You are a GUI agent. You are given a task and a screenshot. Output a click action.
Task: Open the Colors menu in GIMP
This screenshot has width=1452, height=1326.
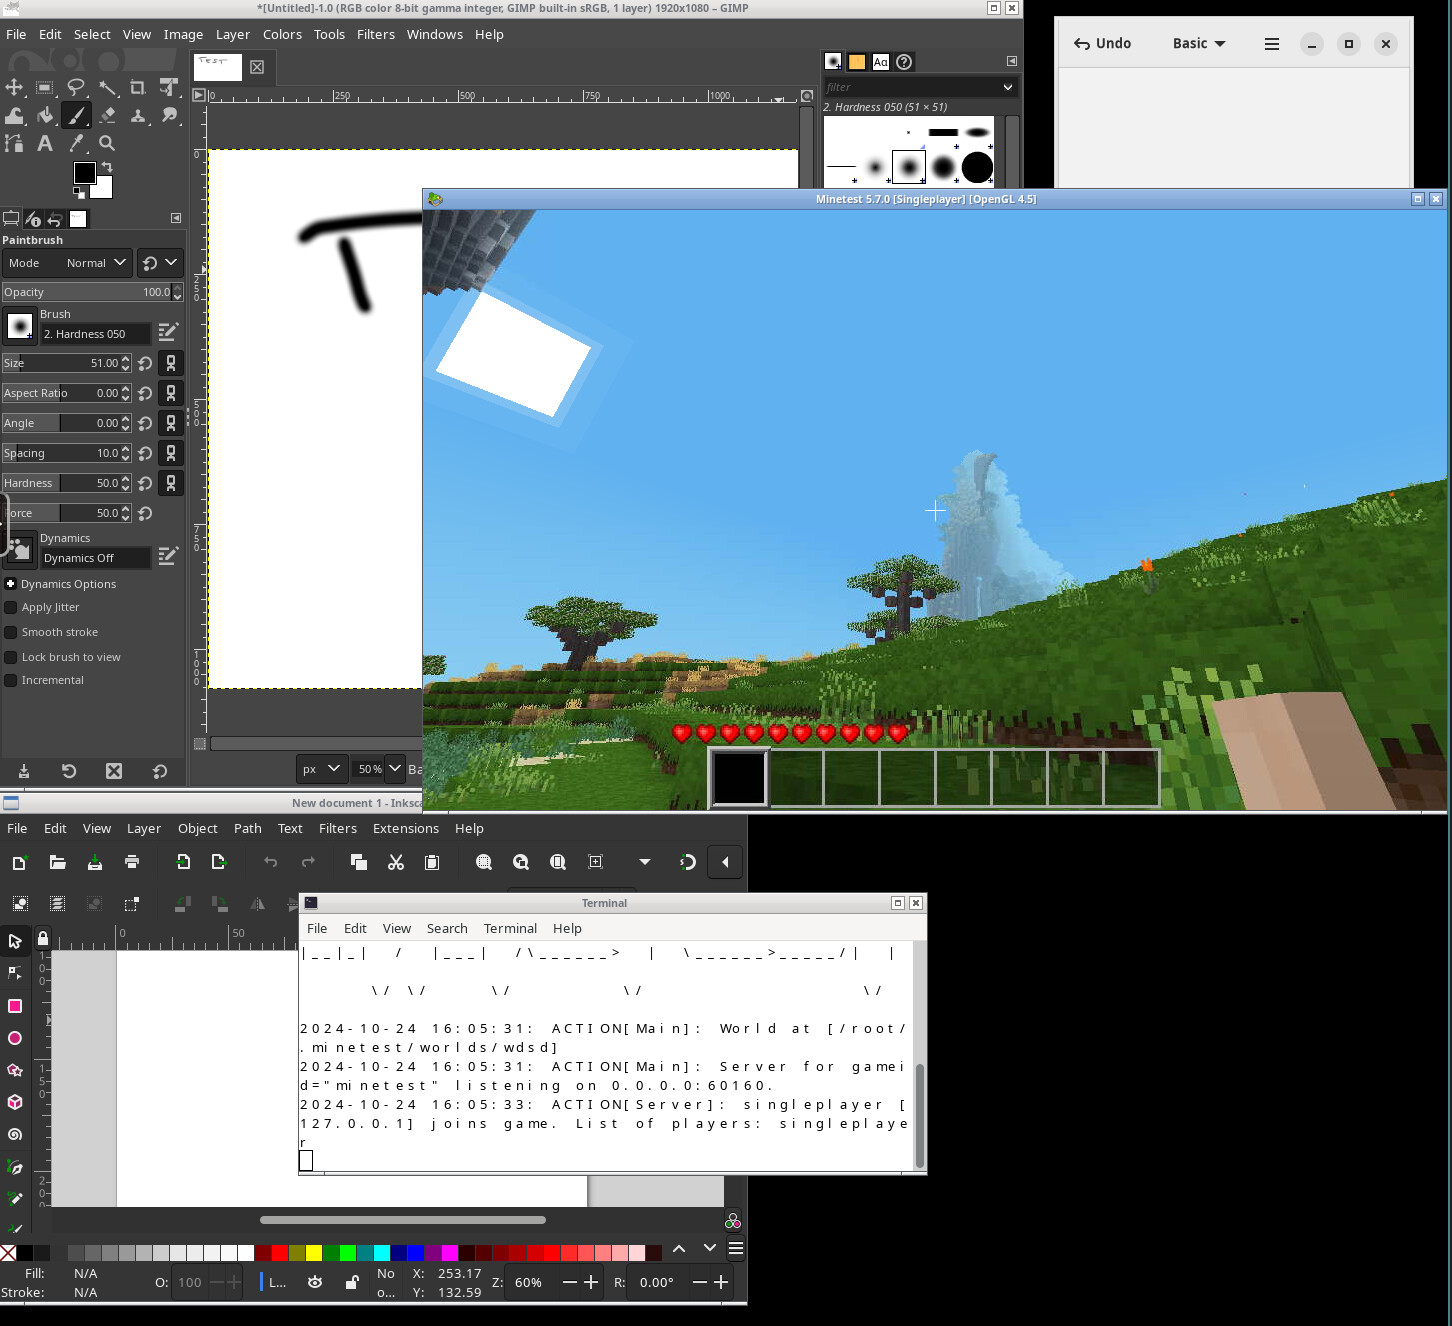pos(282,34)
